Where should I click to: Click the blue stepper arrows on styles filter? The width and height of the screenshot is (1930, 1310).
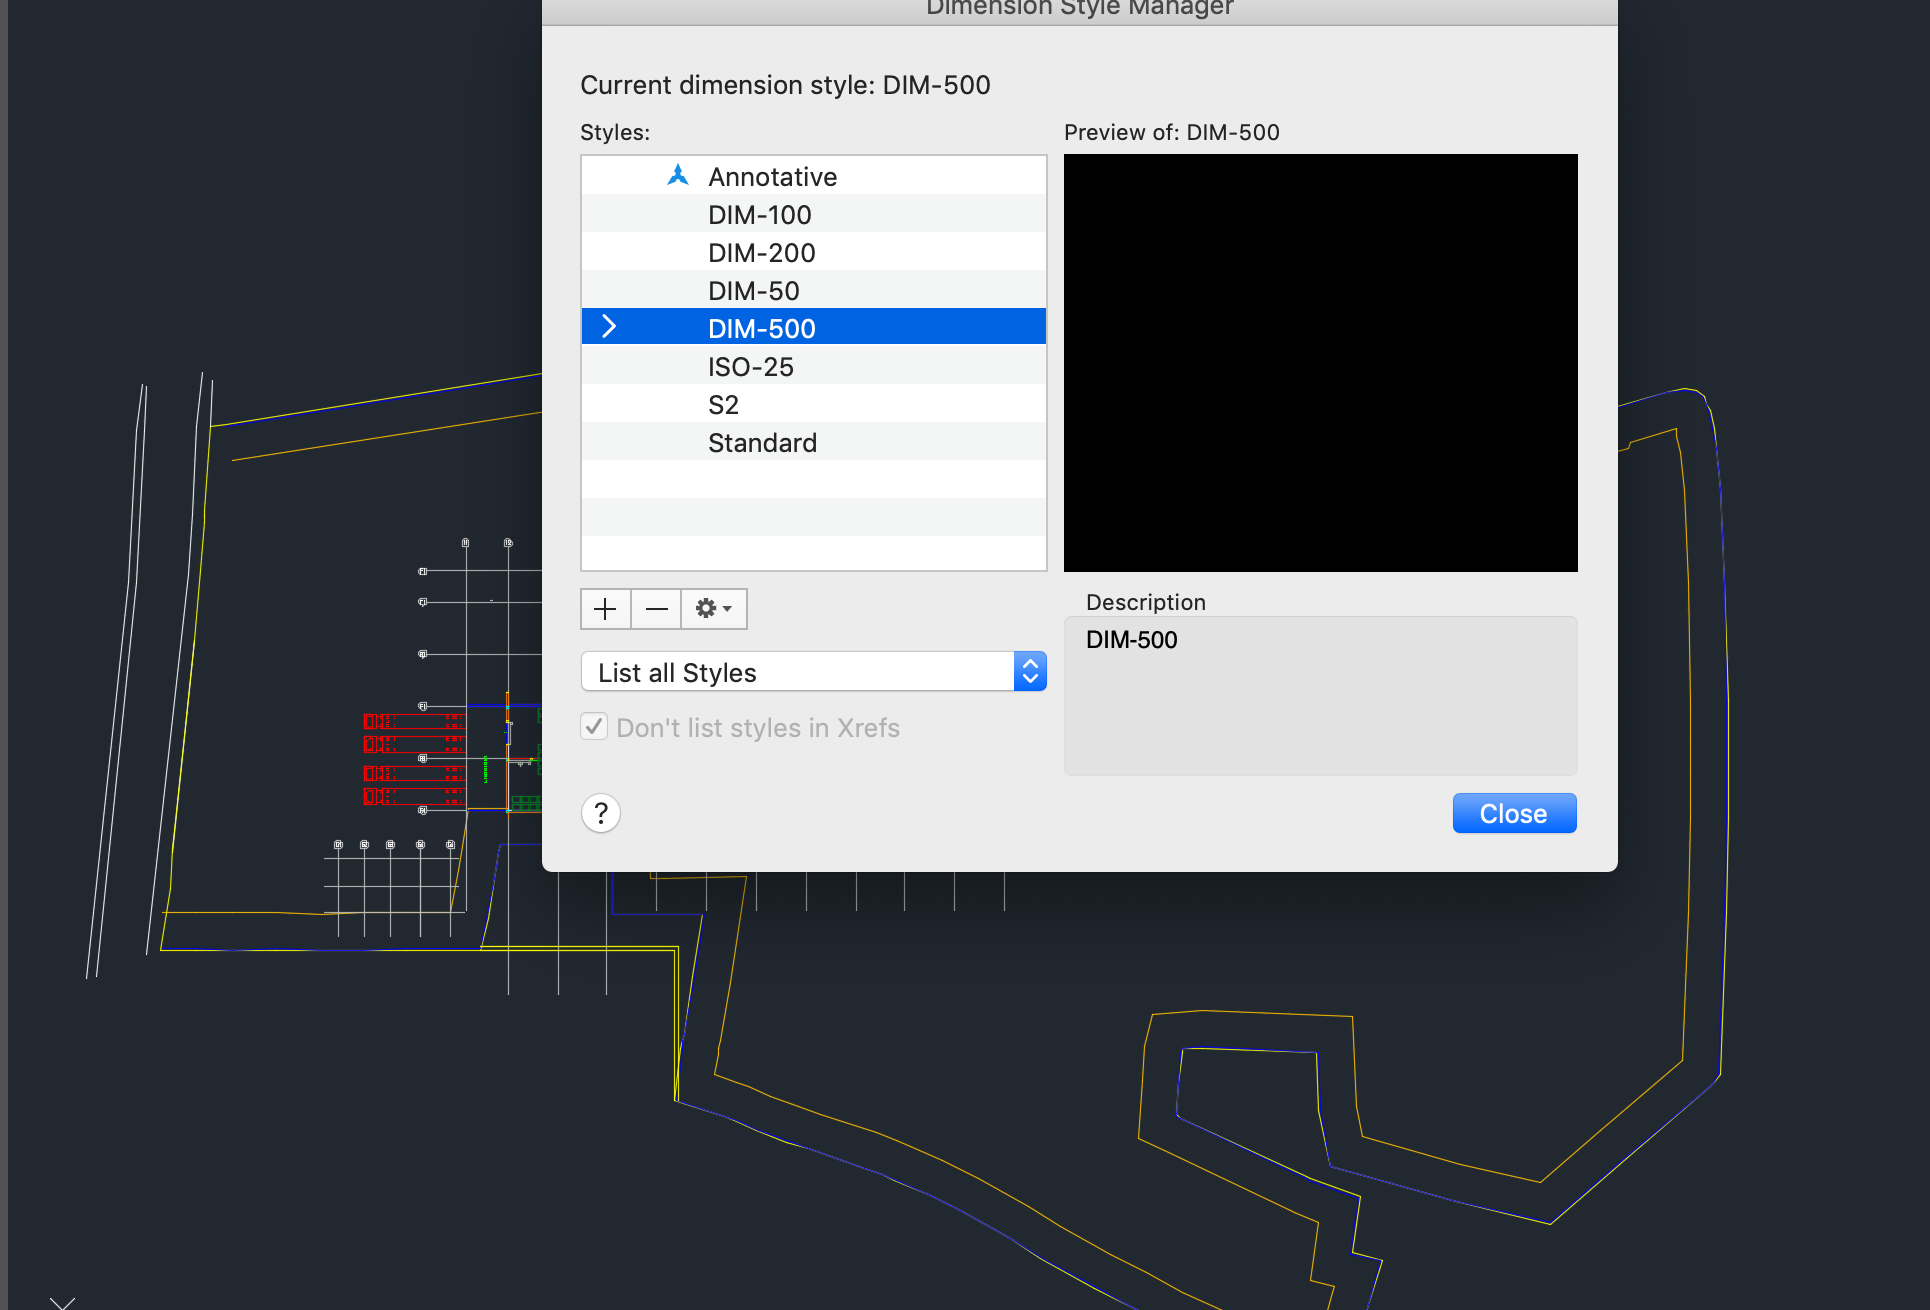point(1030,672)
